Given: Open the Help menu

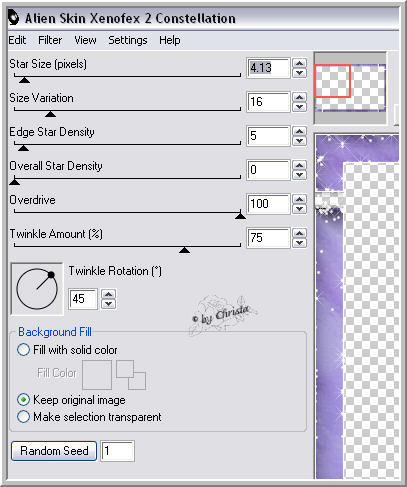Looking at the screenshot, I should [170, 40].
